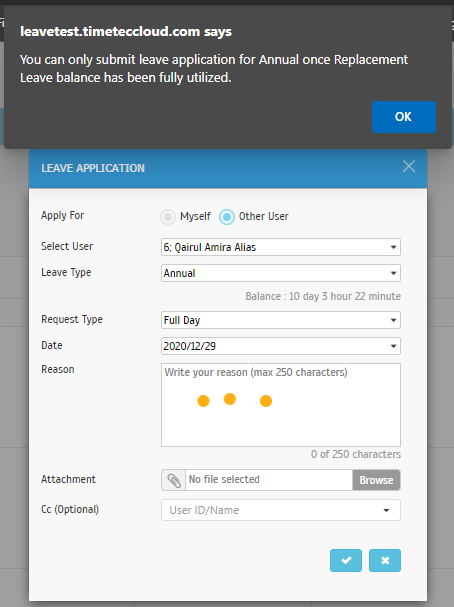The width and height of the screenshot is (454, 607).
Task: Click the No file selected field
Action: (x=269, y=480)
